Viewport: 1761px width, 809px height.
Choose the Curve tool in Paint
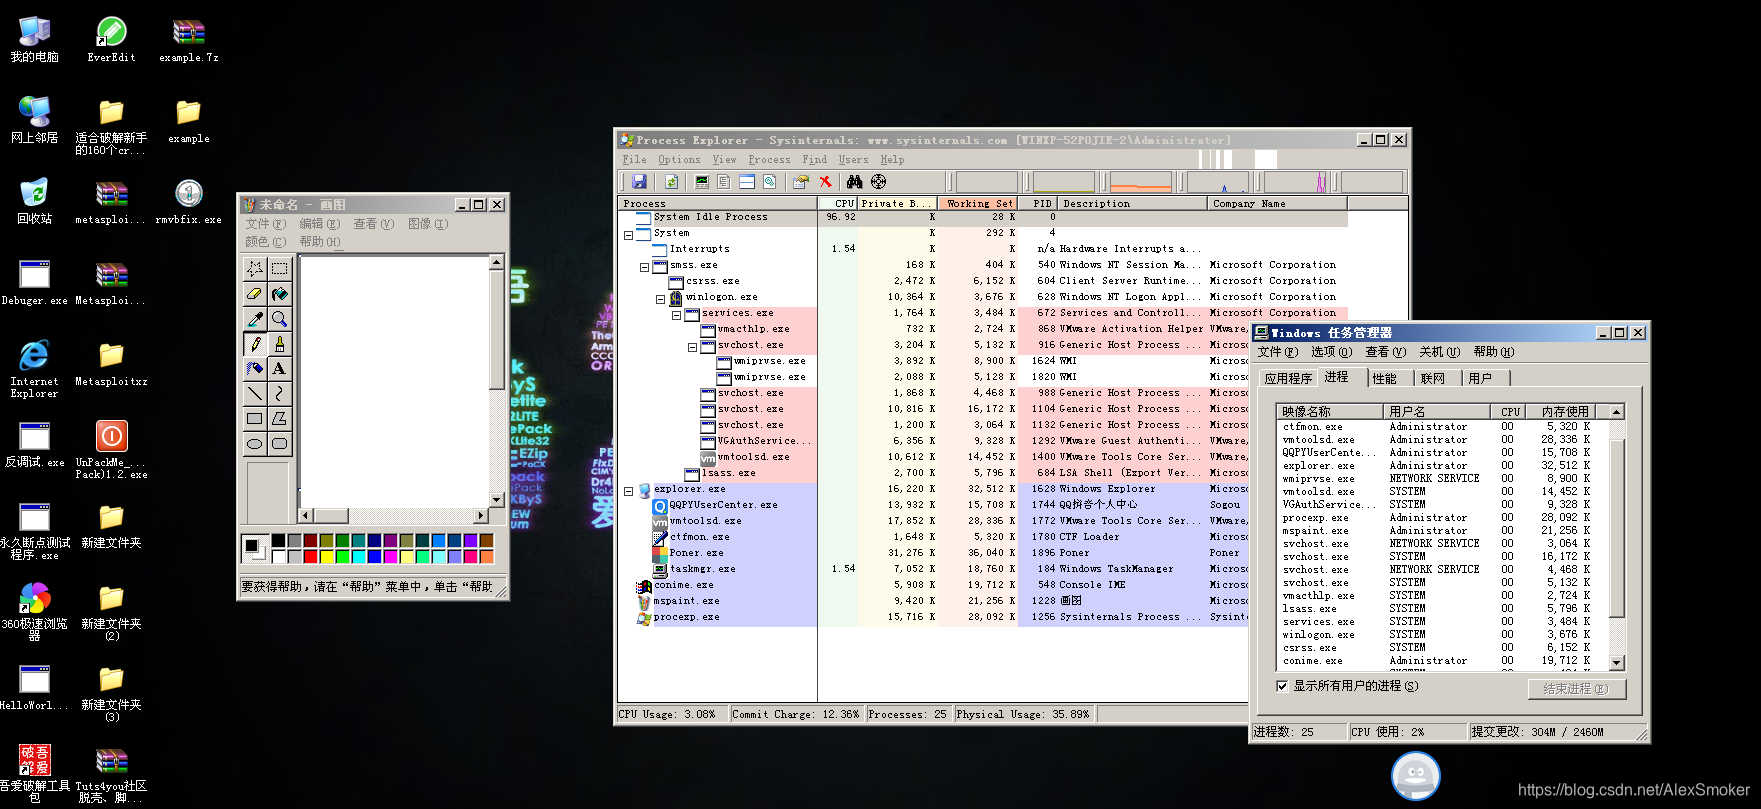pos(280,394)
